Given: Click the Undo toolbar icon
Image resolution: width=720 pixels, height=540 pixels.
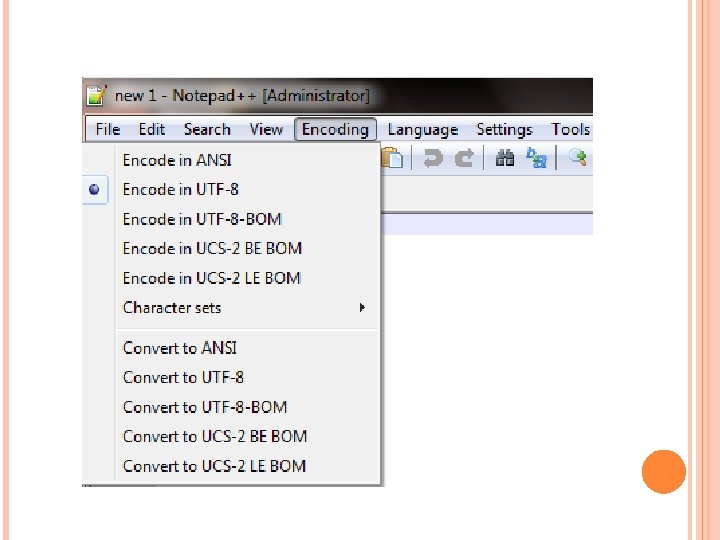Looking at the screenshot, I should click(x=433, y=158).
